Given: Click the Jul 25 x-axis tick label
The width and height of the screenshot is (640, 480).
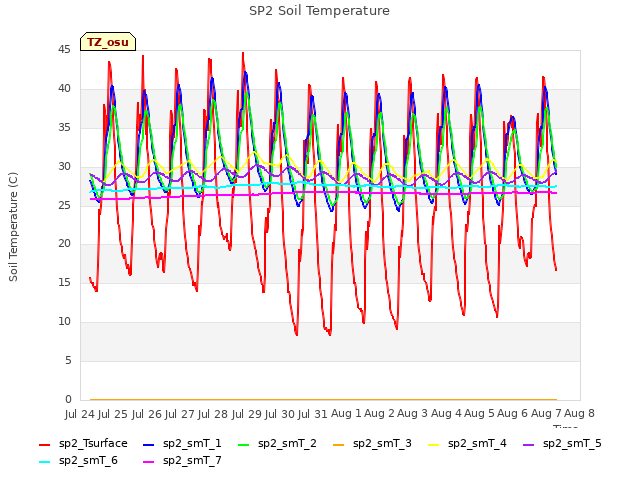Looking at the screenshot, I should click(x=114, y=414).
